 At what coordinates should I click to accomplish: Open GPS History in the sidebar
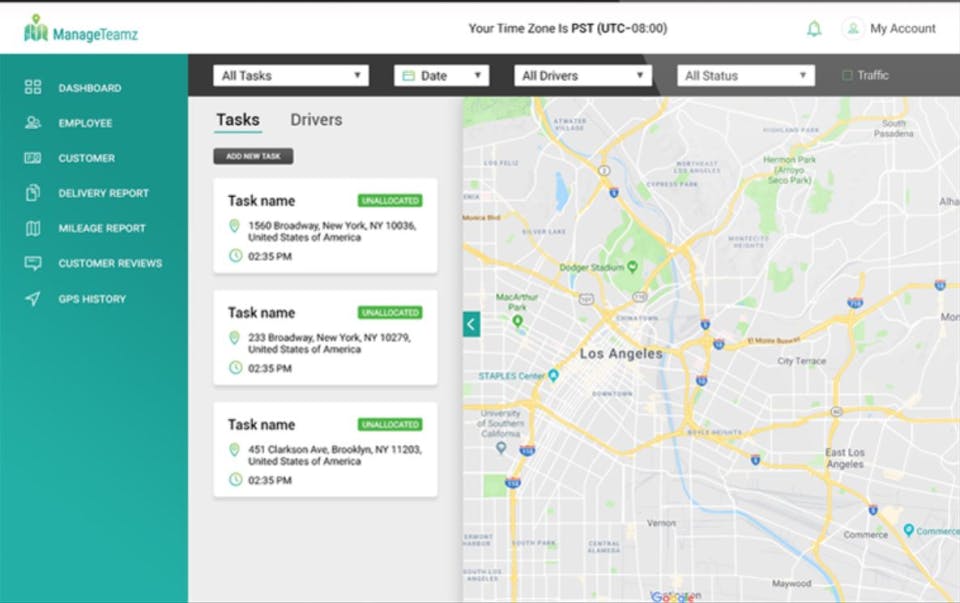click(x=92, y=299)
